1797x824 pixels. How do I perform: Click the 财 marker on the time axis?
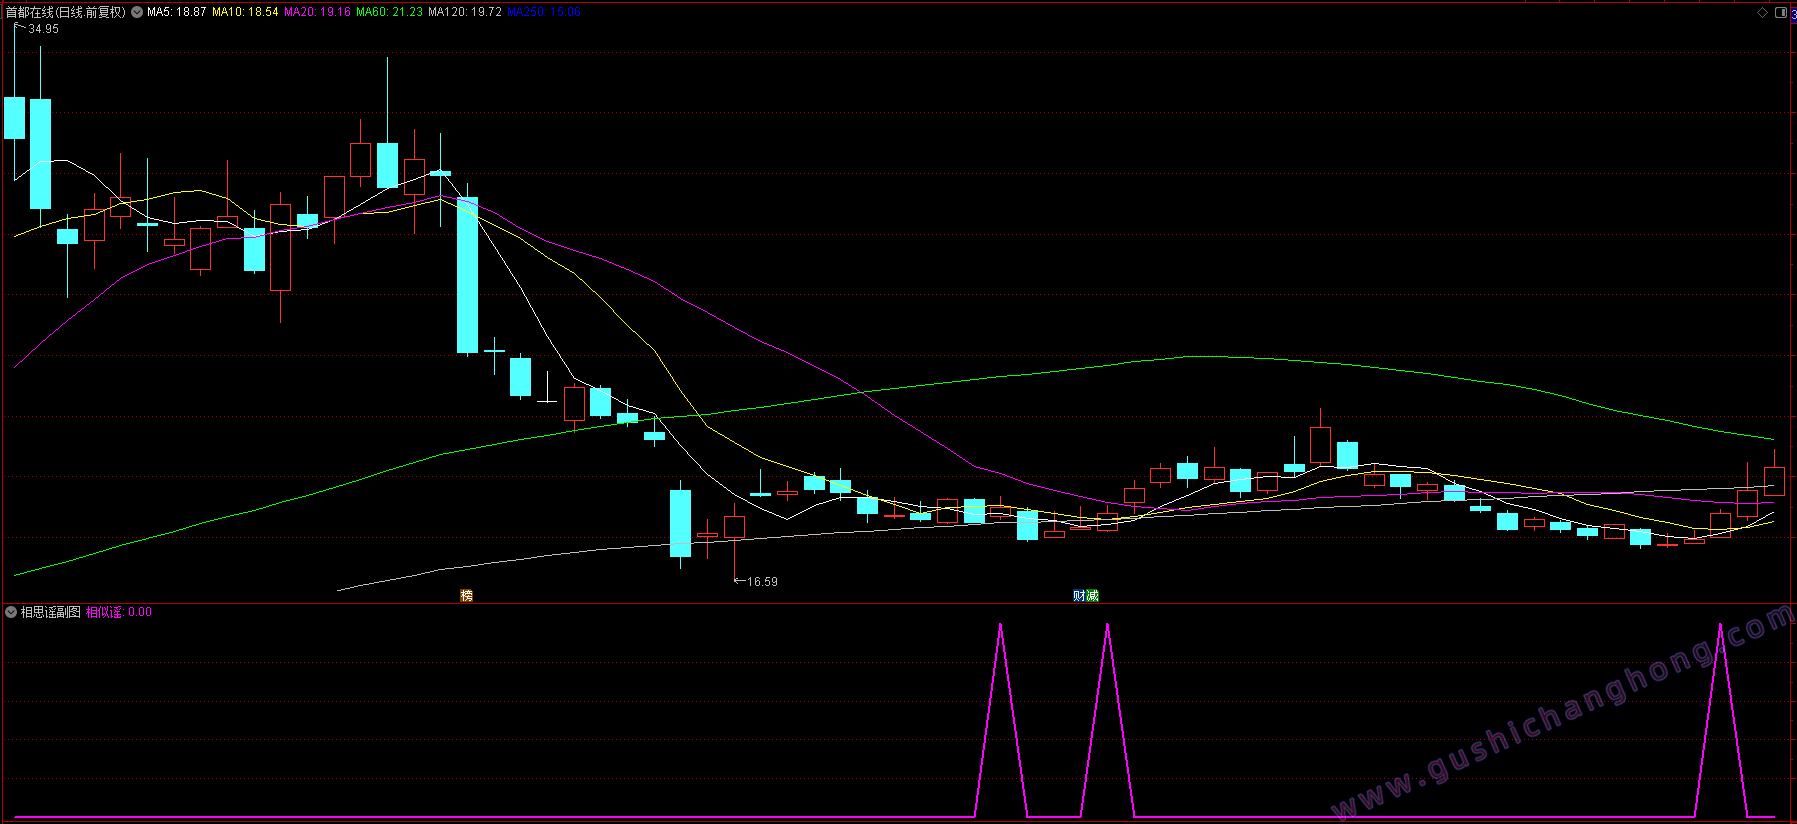click(1079, 595)
